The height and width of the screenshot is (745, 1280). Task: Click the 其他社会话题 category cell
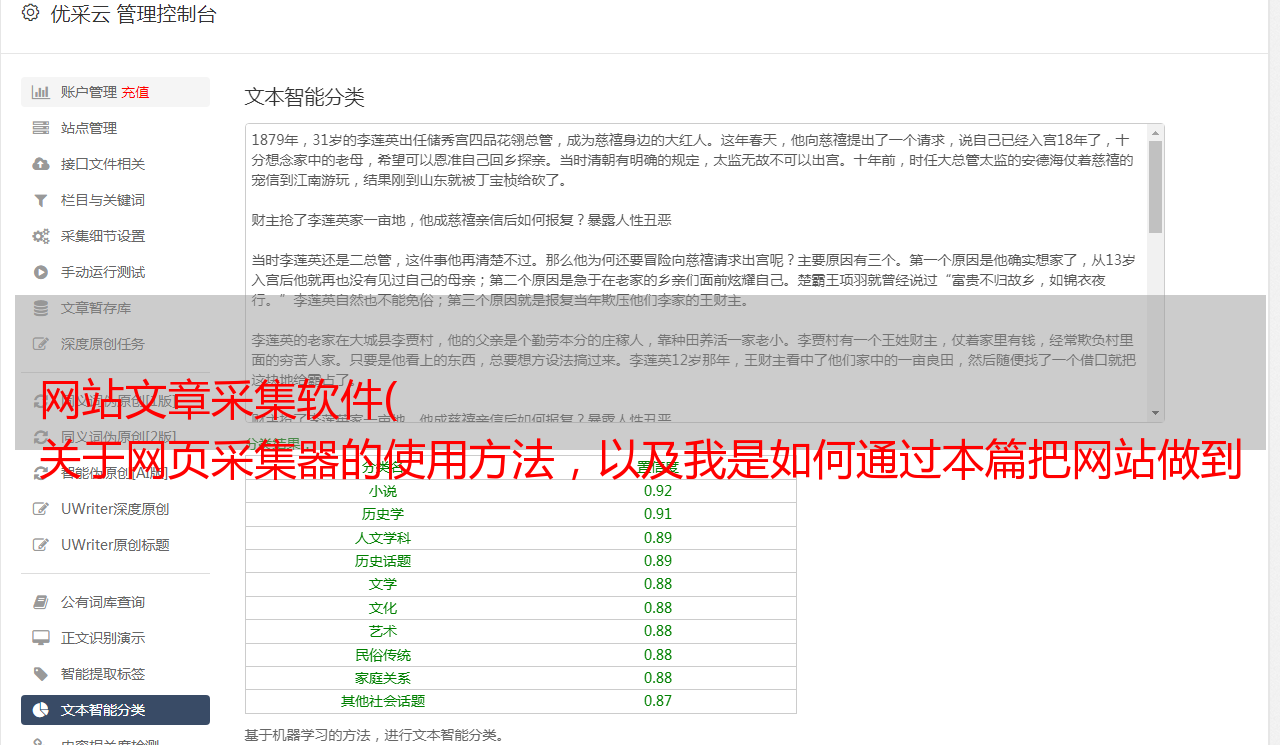click(383, 701)
